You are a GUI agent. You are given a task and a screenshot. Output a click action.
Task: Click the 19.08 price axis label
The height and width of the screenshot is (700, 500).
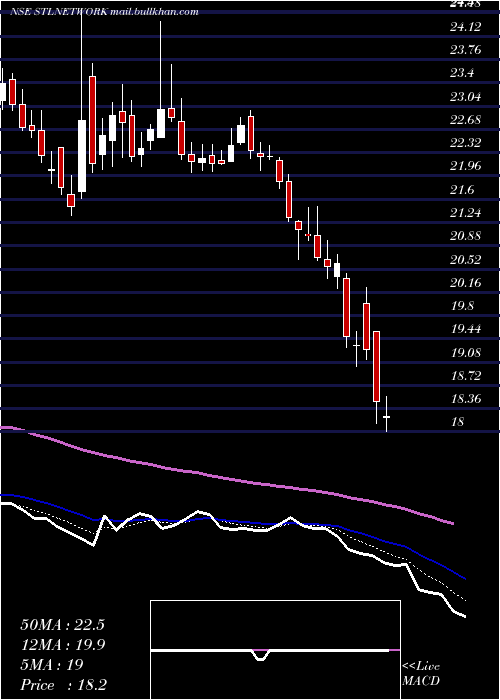465,352
